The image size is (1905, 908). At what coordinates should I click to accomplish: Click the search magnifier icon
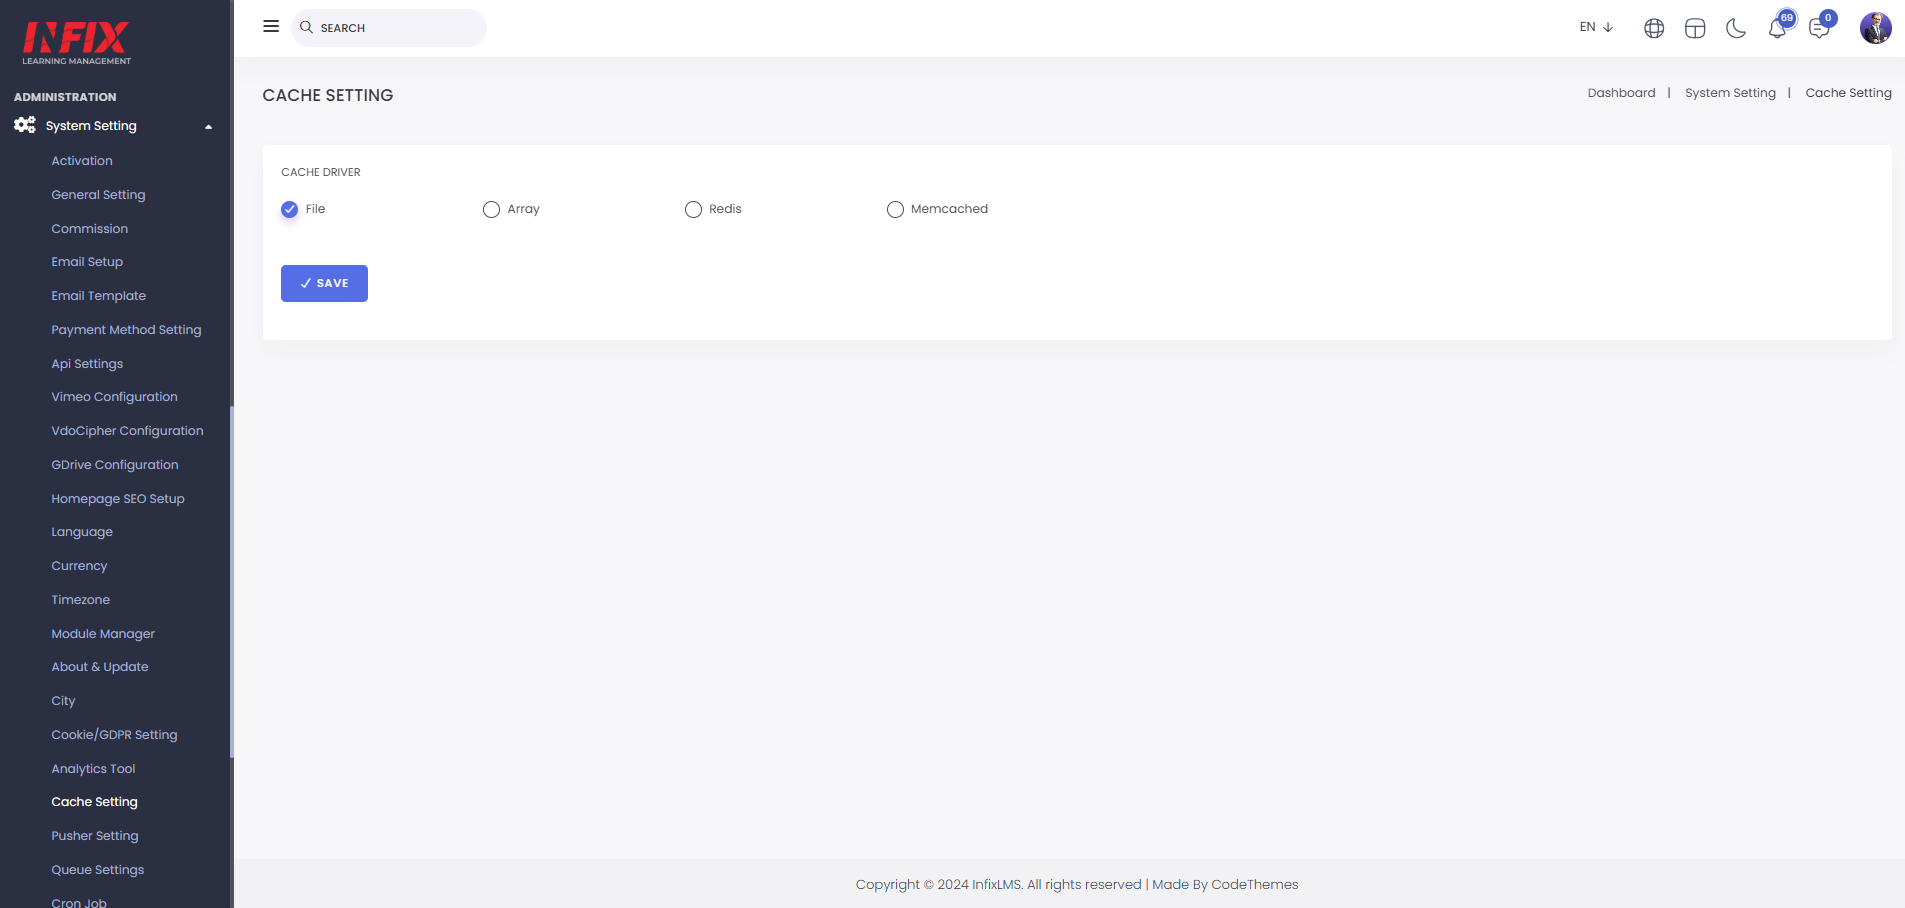pos(307,27)
